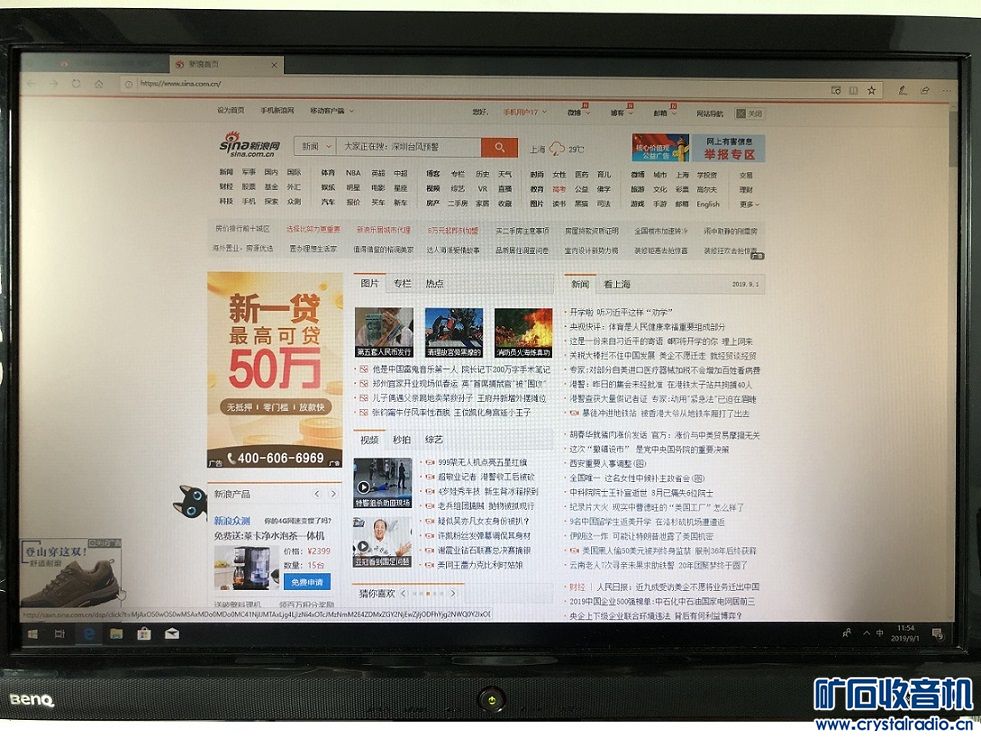Add page to favorites with star icon
The width and height of the screenshot is (981, 737).
872,91
